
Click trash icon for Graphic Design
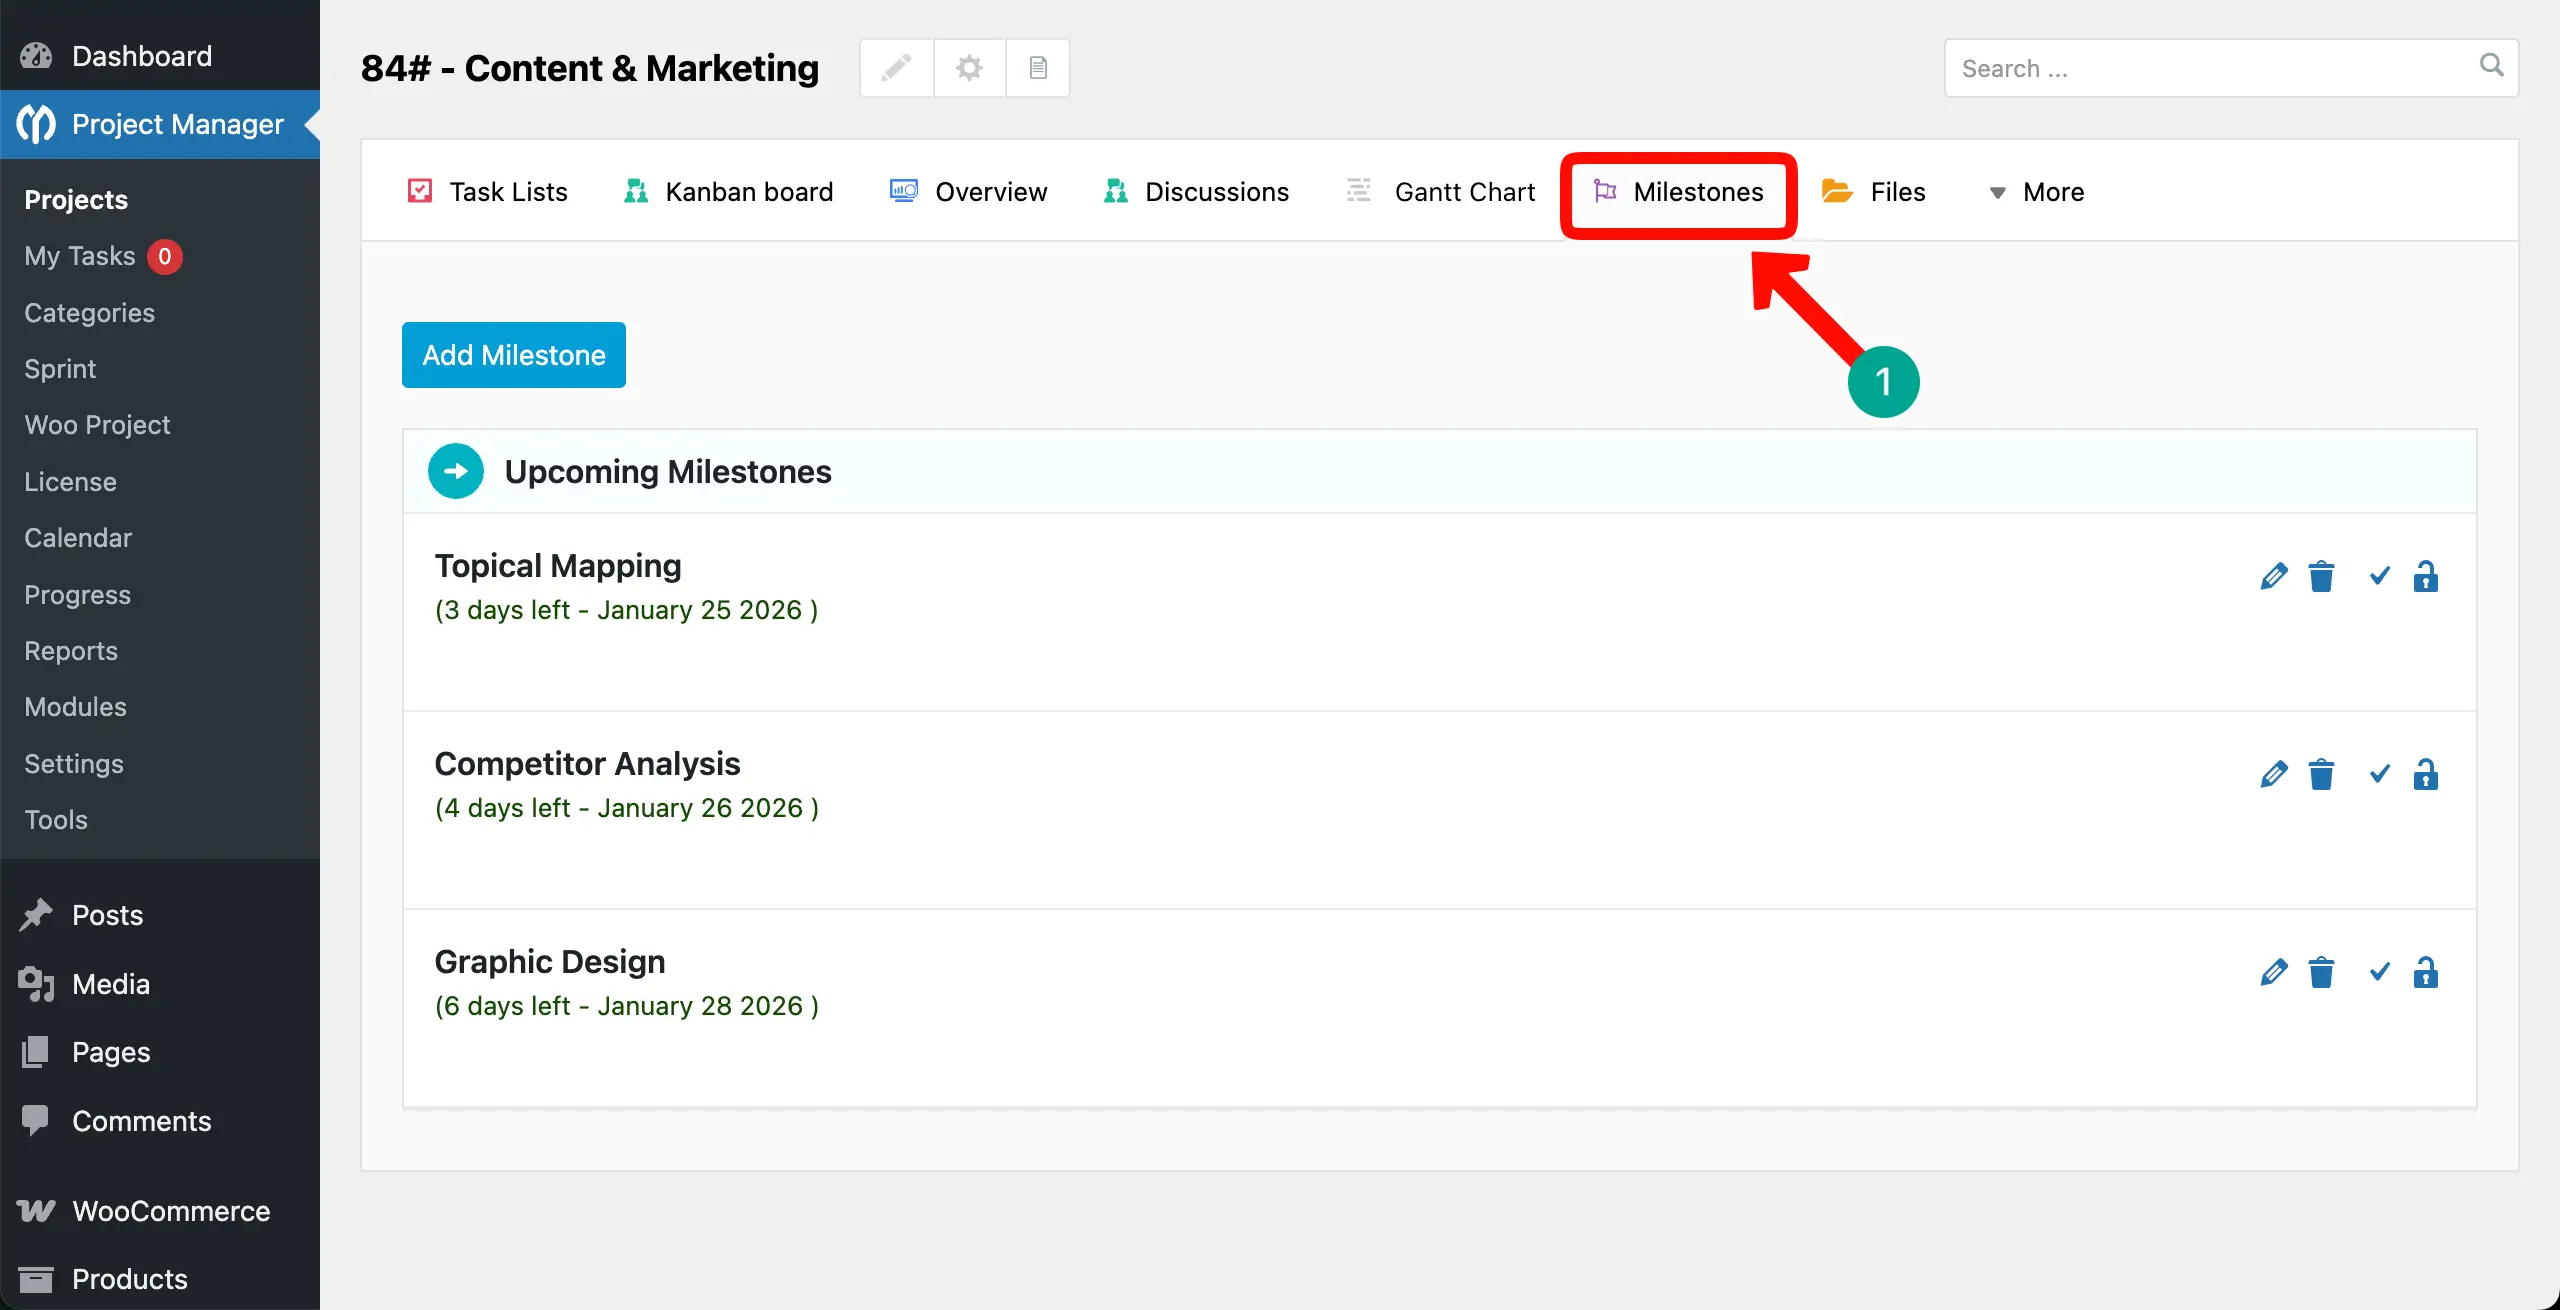[x=2321, y=973]
